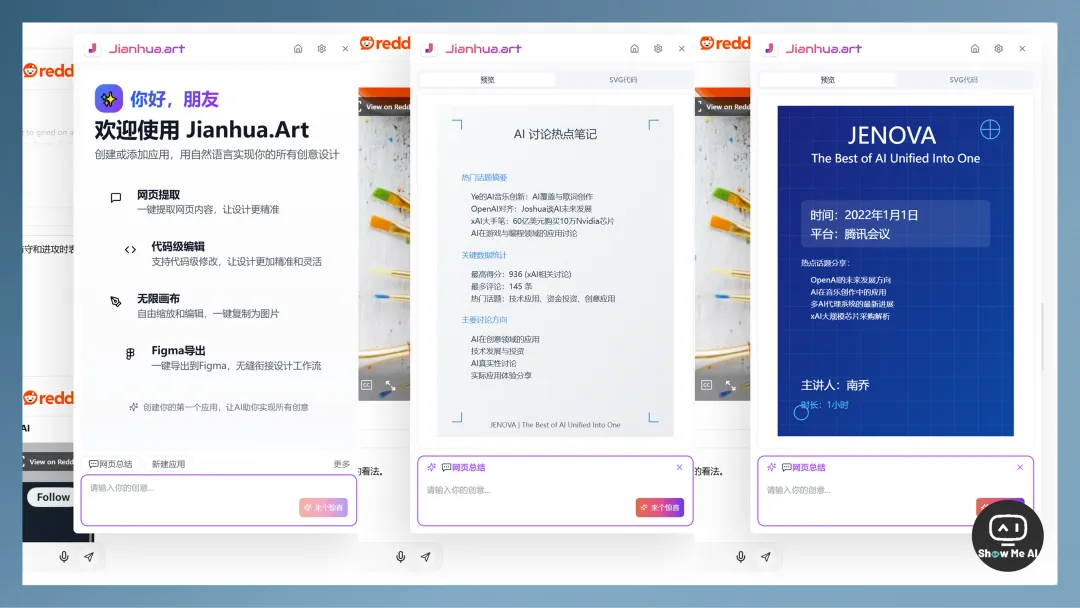Image resolution: width=1080 pixels, height=608 pixels.
Task: Open home in the AI 讨论热点笔记 panel
Action: coord(634,49)
